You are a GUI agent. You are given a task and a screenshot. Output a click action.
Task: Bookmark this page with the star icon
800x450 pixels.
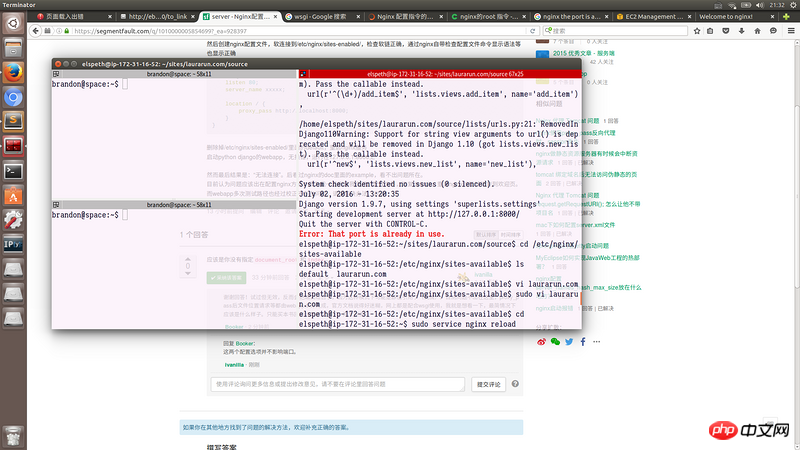tap(697, 31)
